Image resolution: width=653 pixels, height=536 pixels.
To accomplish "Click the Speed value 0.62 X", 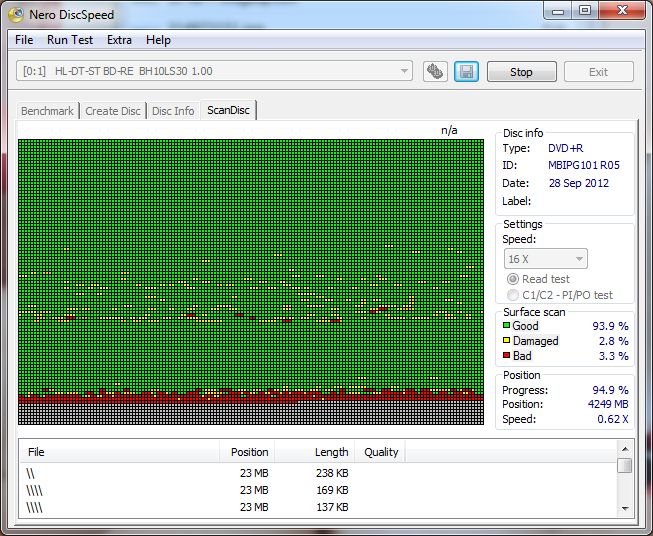I will tap(613, 419).
